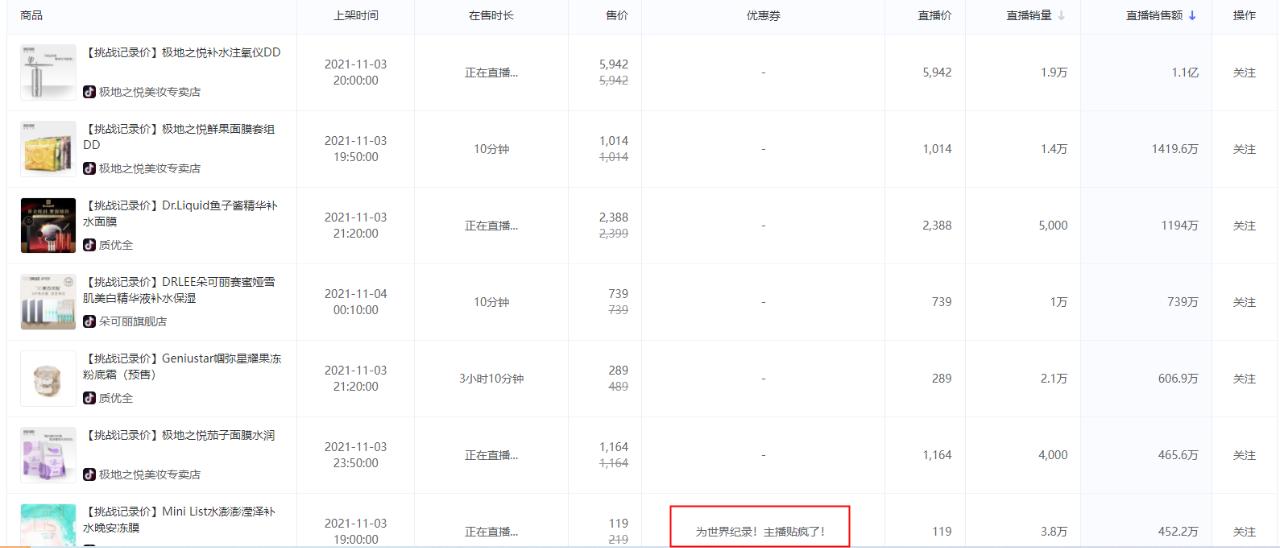Select sales amount 452.2万

click(x=1177, y=532)
